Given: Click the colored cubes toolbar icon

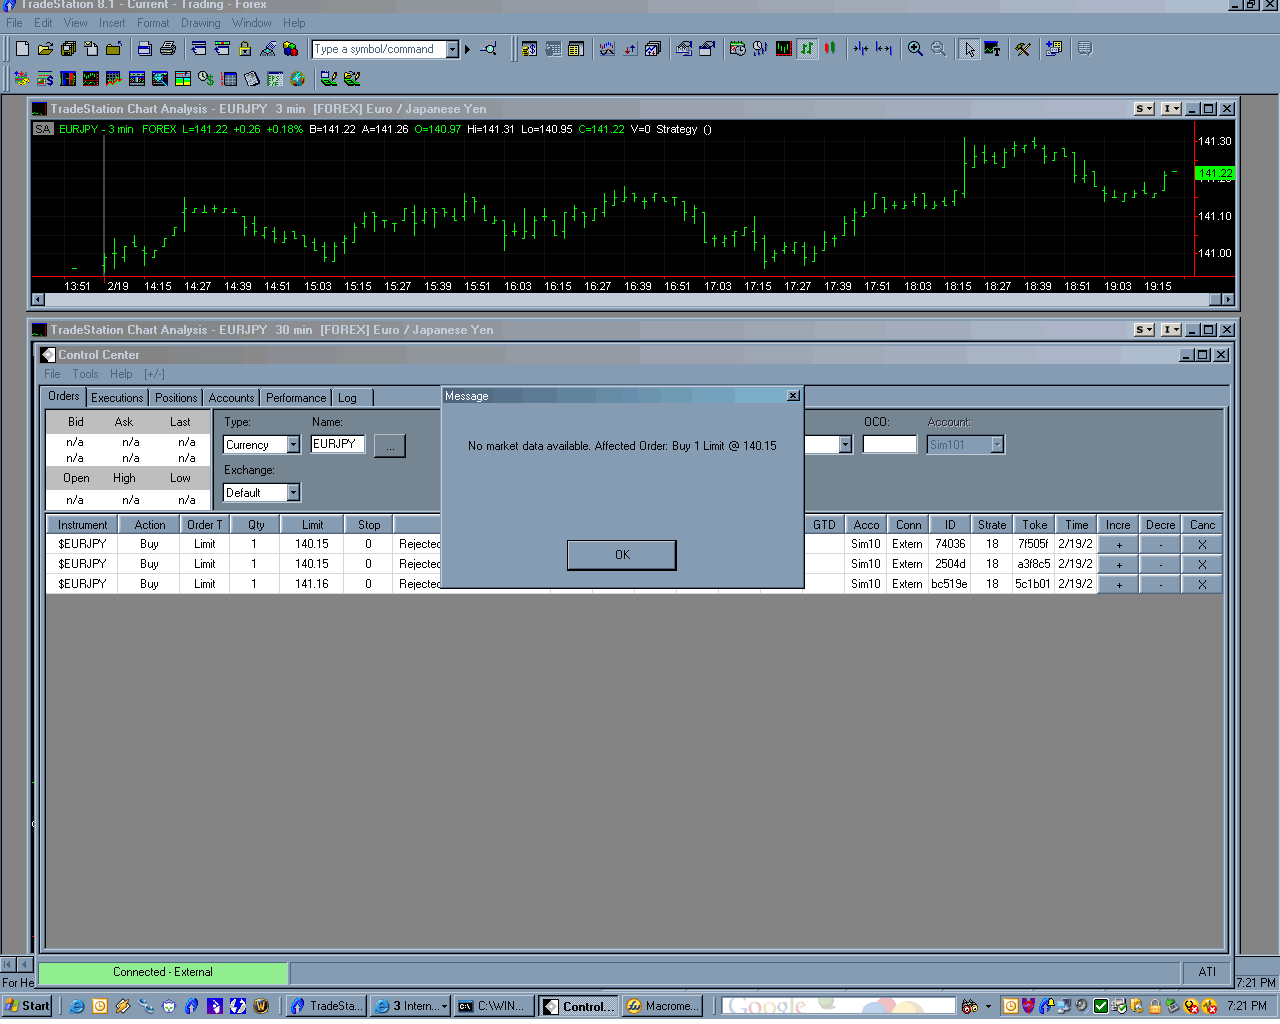Looking at the screenshot, I should [290, 48].
